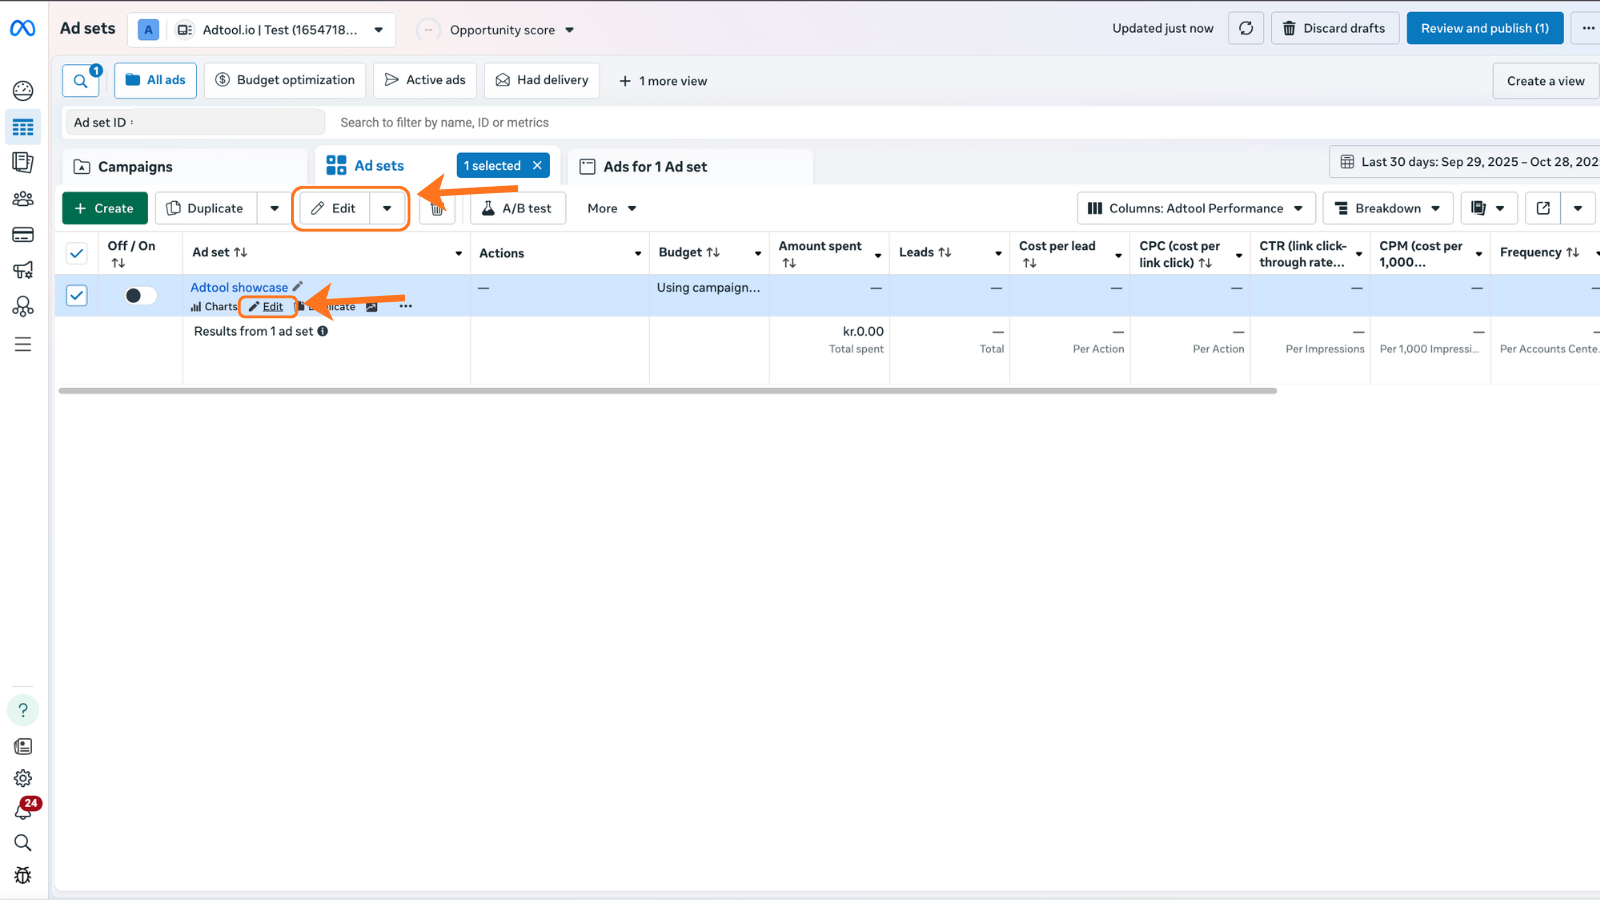Open sidebar search magnifier at bottom
This screenshot has width=1600, height=900.
(x=23, y=843)
